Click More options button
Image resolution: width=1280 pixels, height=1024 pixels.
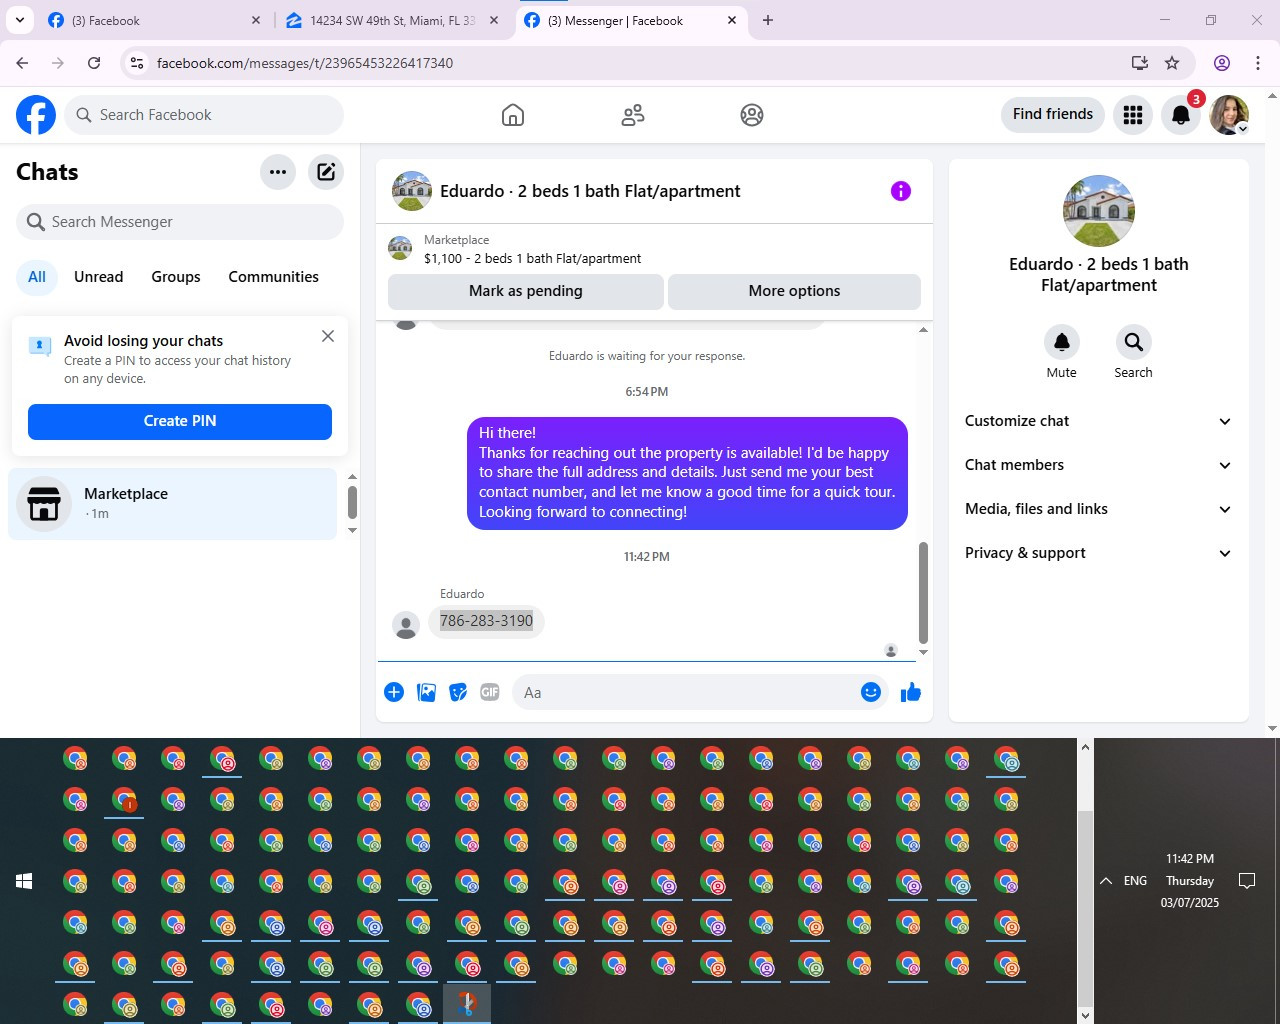pos(794,291)
